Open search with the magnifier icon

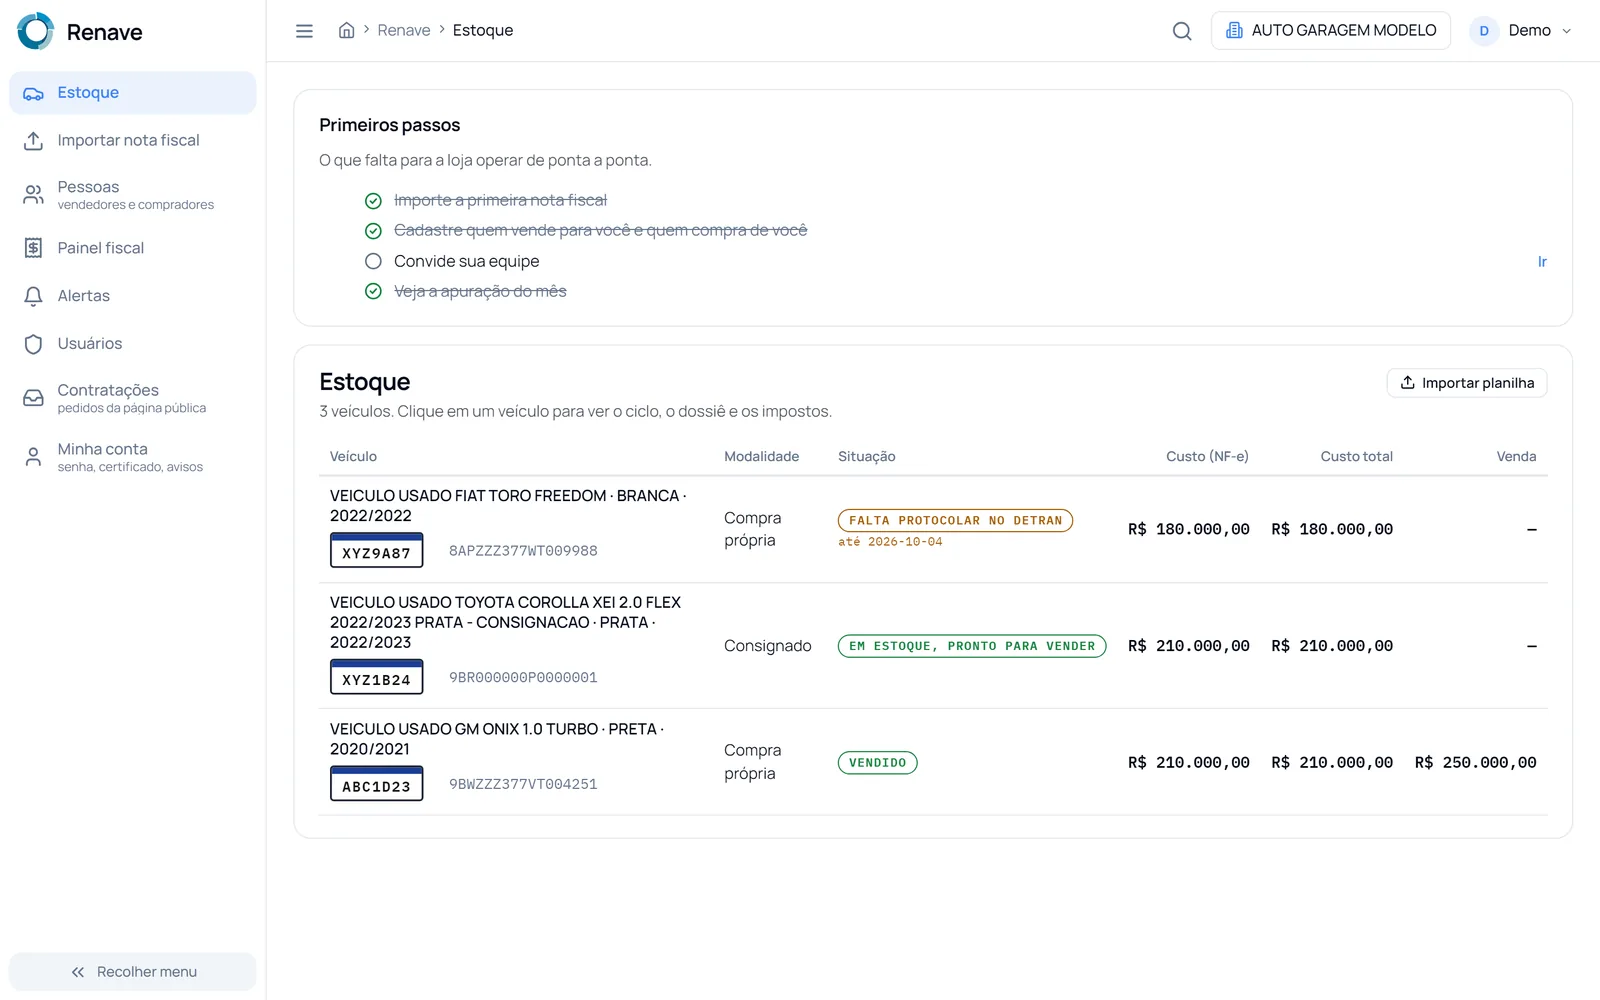click(x=1182, y=31)
